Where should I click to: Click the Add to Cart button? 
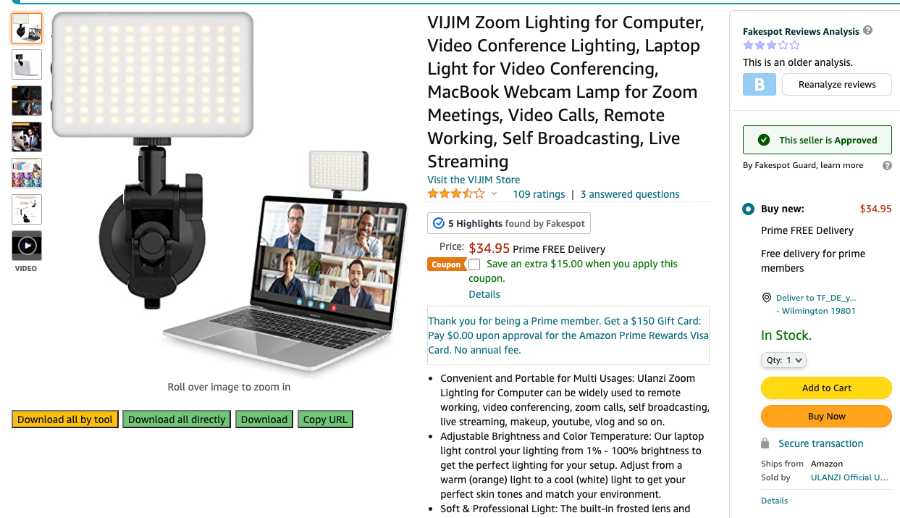pyautogui.click(x=826, y=388)
